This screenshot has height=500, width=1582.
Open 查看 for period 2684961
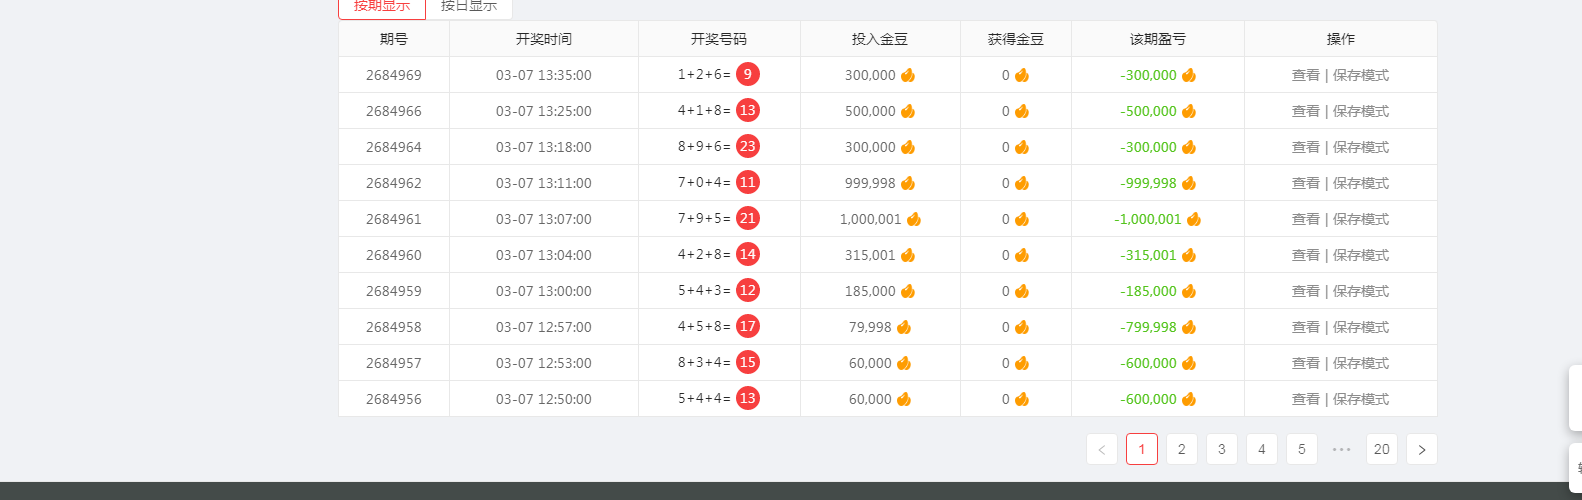pos(1305,219)
